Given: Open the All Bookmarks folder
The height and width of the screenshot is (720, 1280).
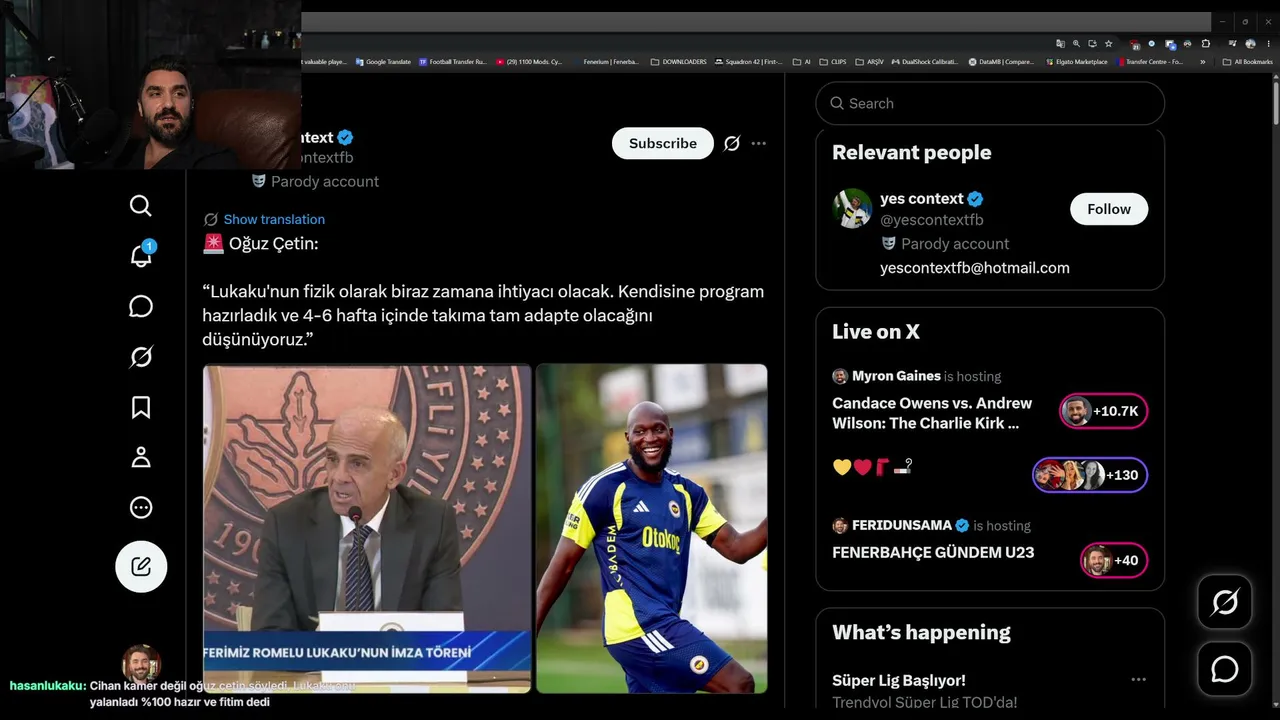Looking at the screenshot, I should tap(1248, 62).
